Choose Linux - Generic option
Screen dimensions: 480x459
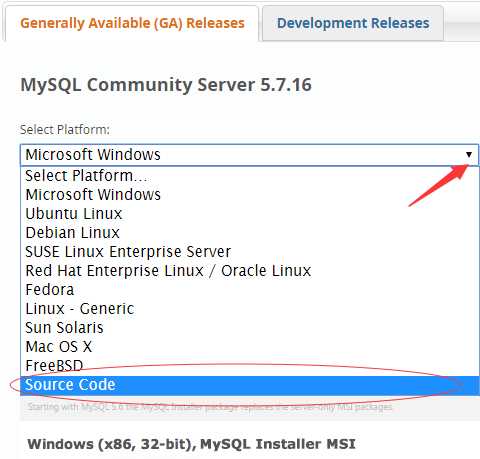click(249, 309)
